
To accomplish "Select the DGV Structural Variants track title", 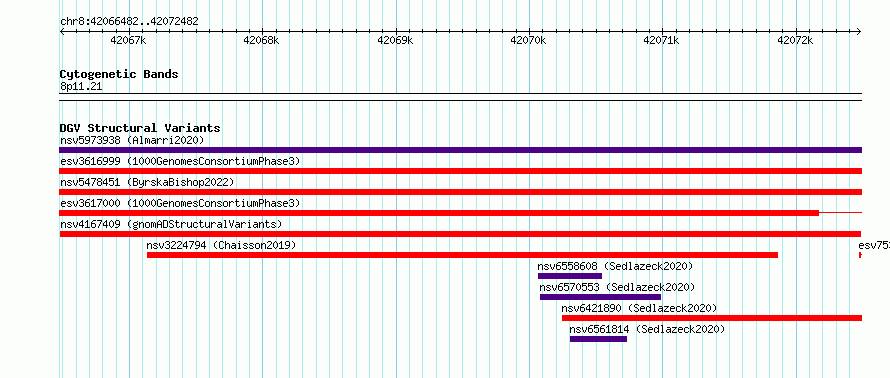I will pyautogui.click(x=140, y=128).
